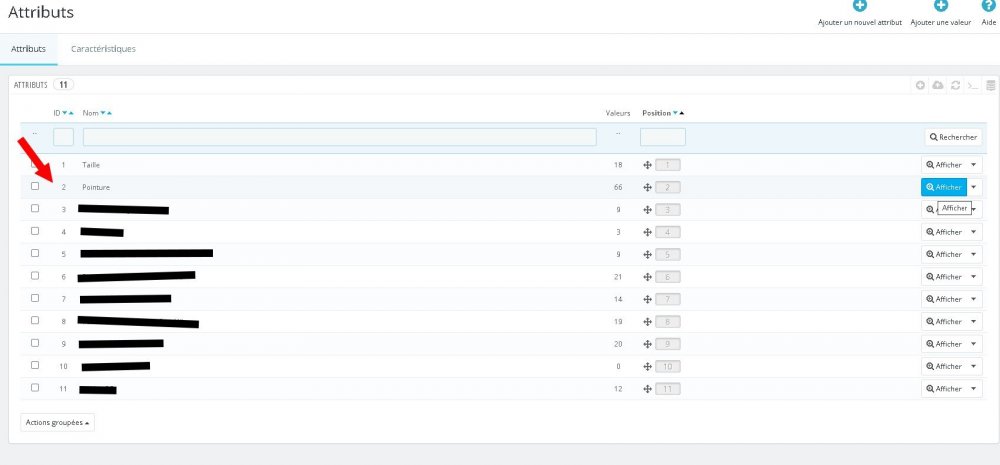
Task: Open actions arrow for row ID 5
Action: [x=974, y=255]
